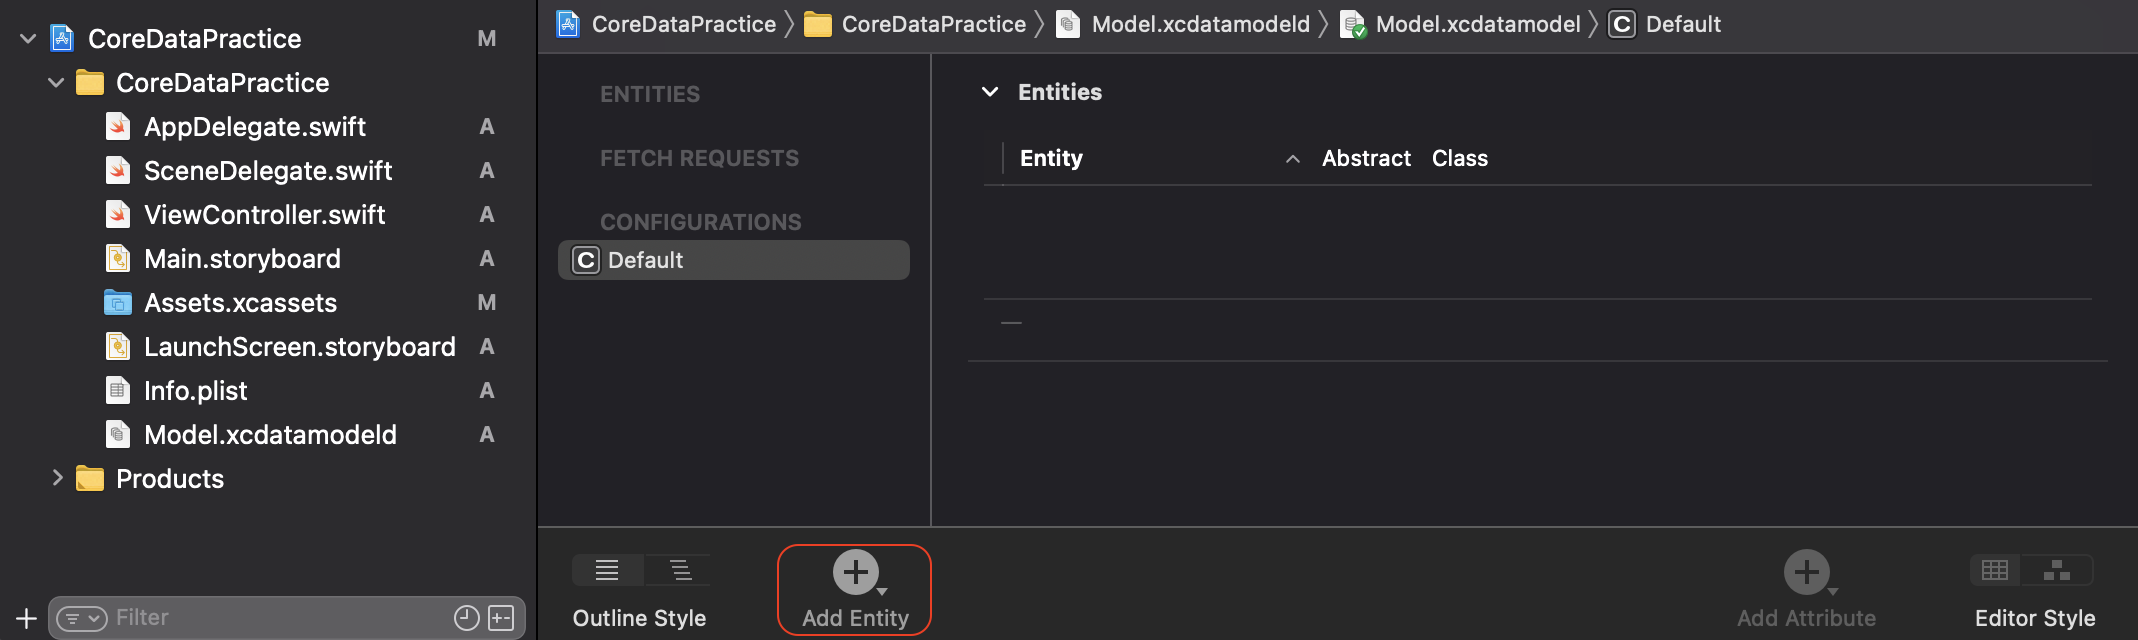The width and height of the screenshot is (2138, 640).
Task: Click the Add Attribute plus icon
Action: [1807, 572]
